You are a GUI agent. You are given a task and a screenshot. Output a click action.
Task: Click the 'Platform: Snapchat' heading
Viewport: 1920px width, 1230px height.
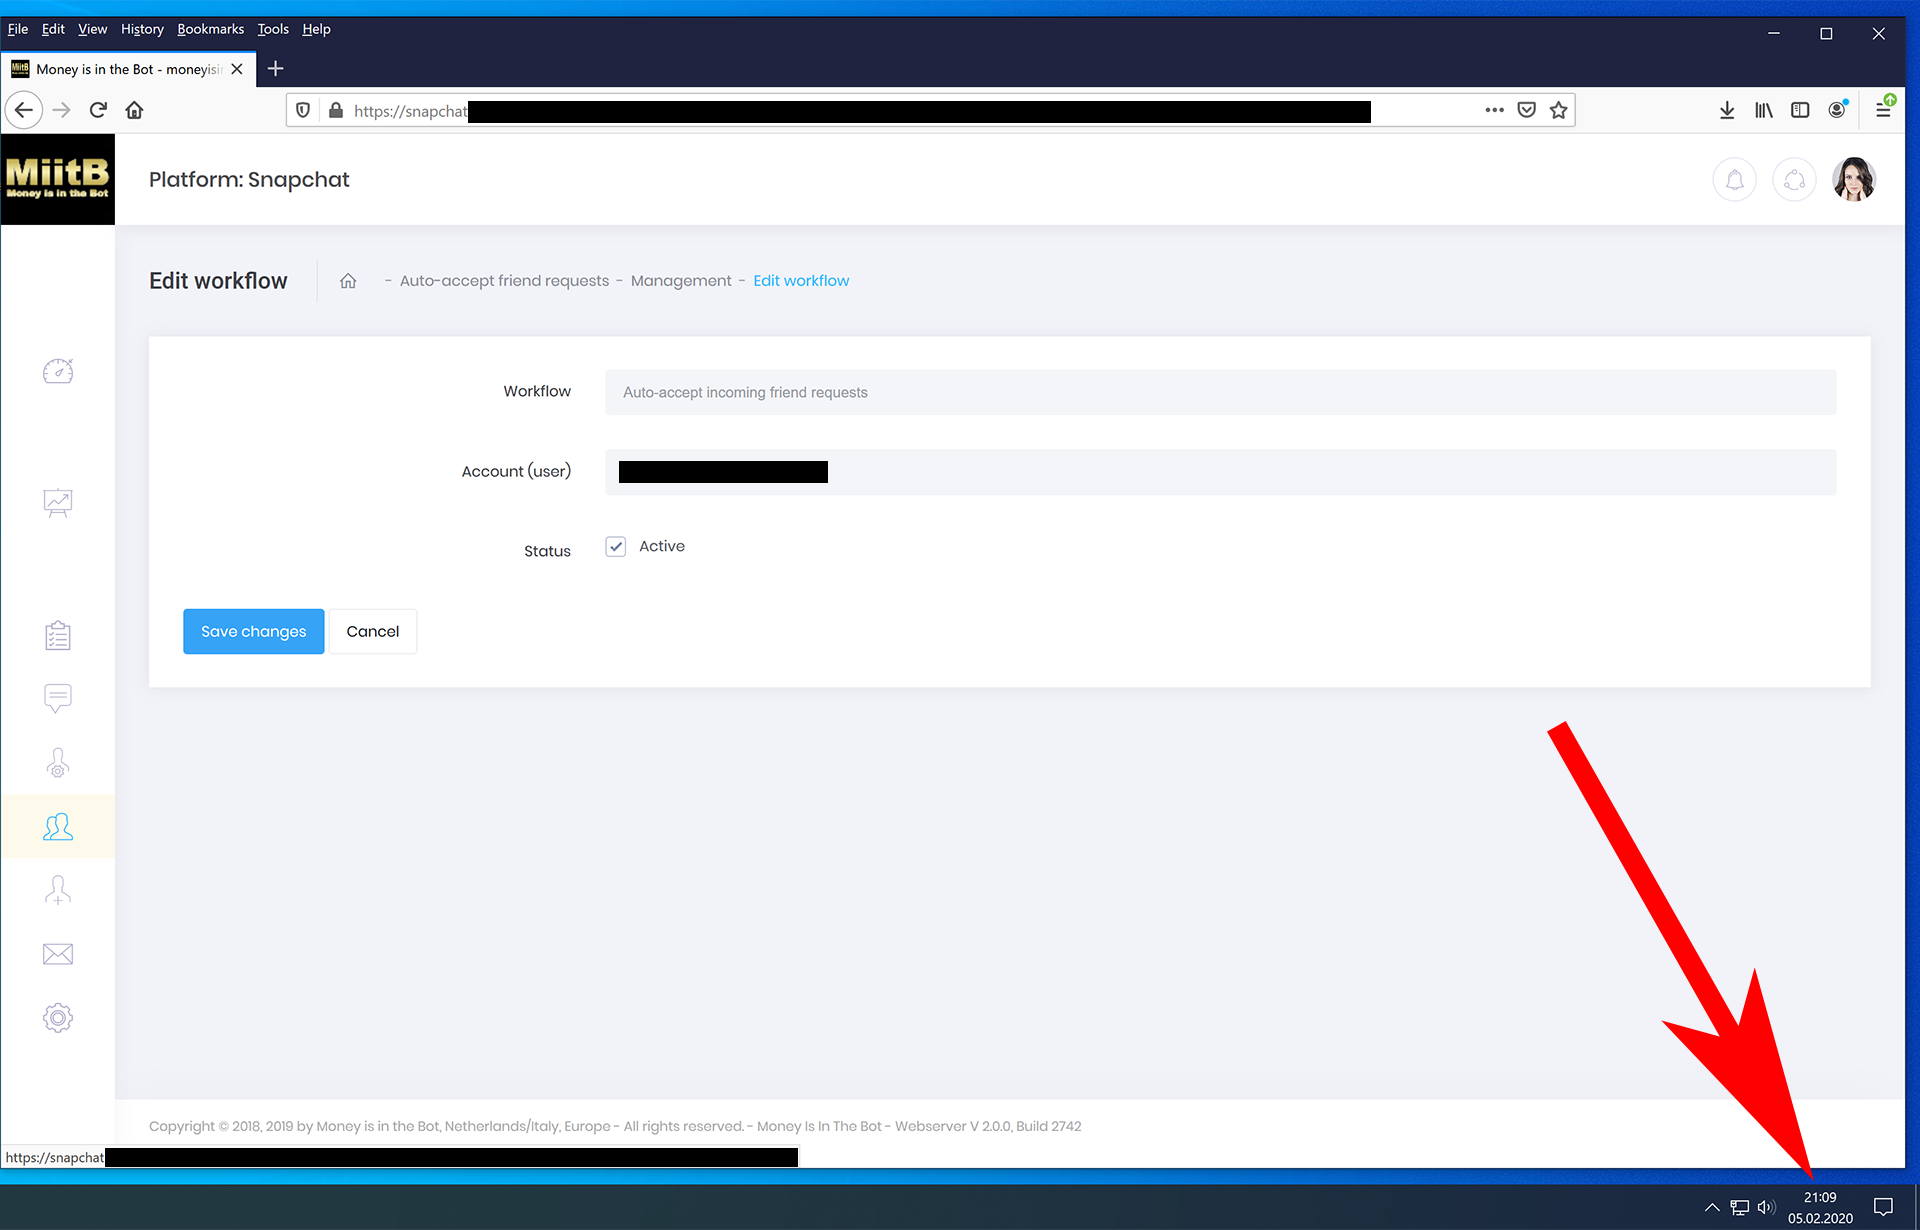click(x=249, y=180)
